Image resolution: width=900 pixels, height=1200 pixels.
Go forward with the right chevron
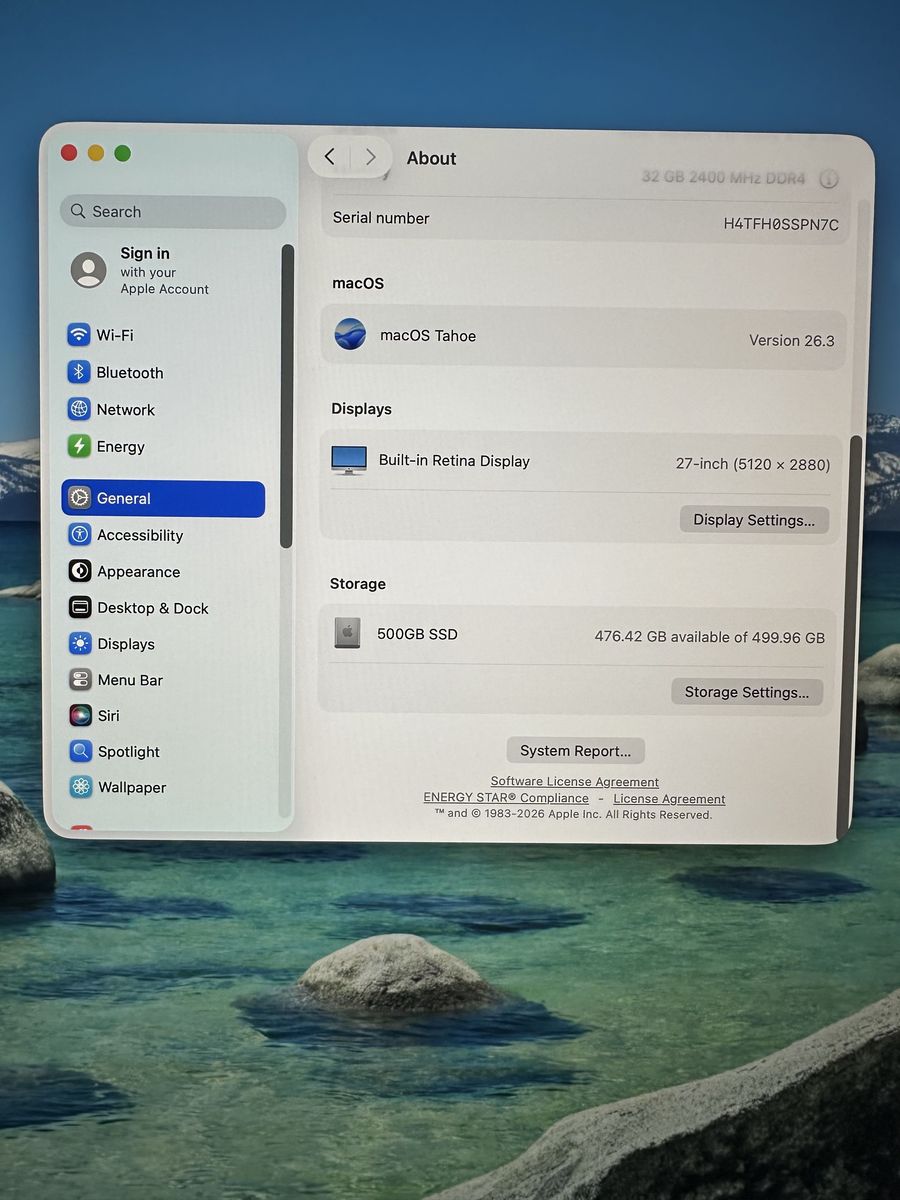(370, 157)
